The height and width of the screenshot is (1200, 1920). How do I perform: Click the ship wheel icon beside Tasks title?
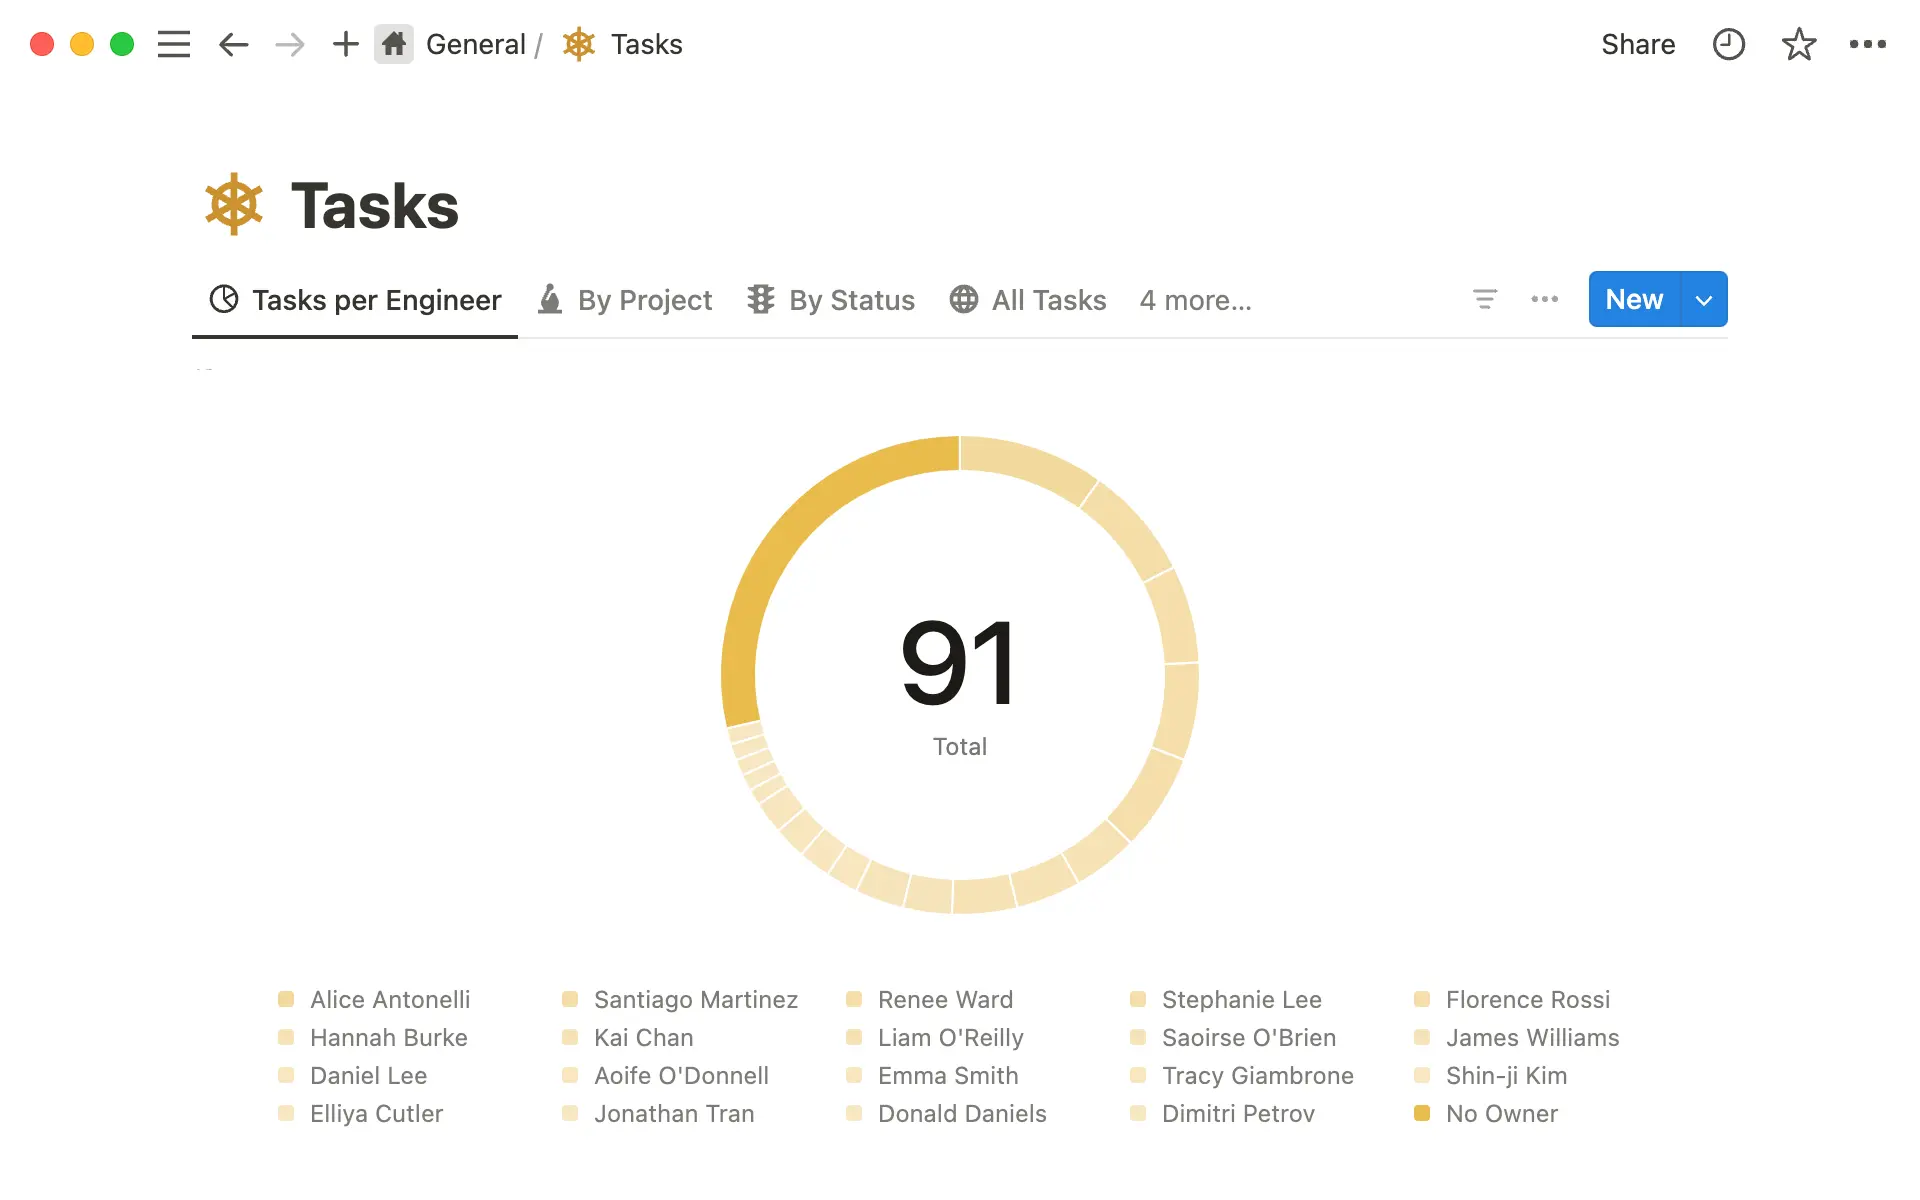[x=232, y=204]
